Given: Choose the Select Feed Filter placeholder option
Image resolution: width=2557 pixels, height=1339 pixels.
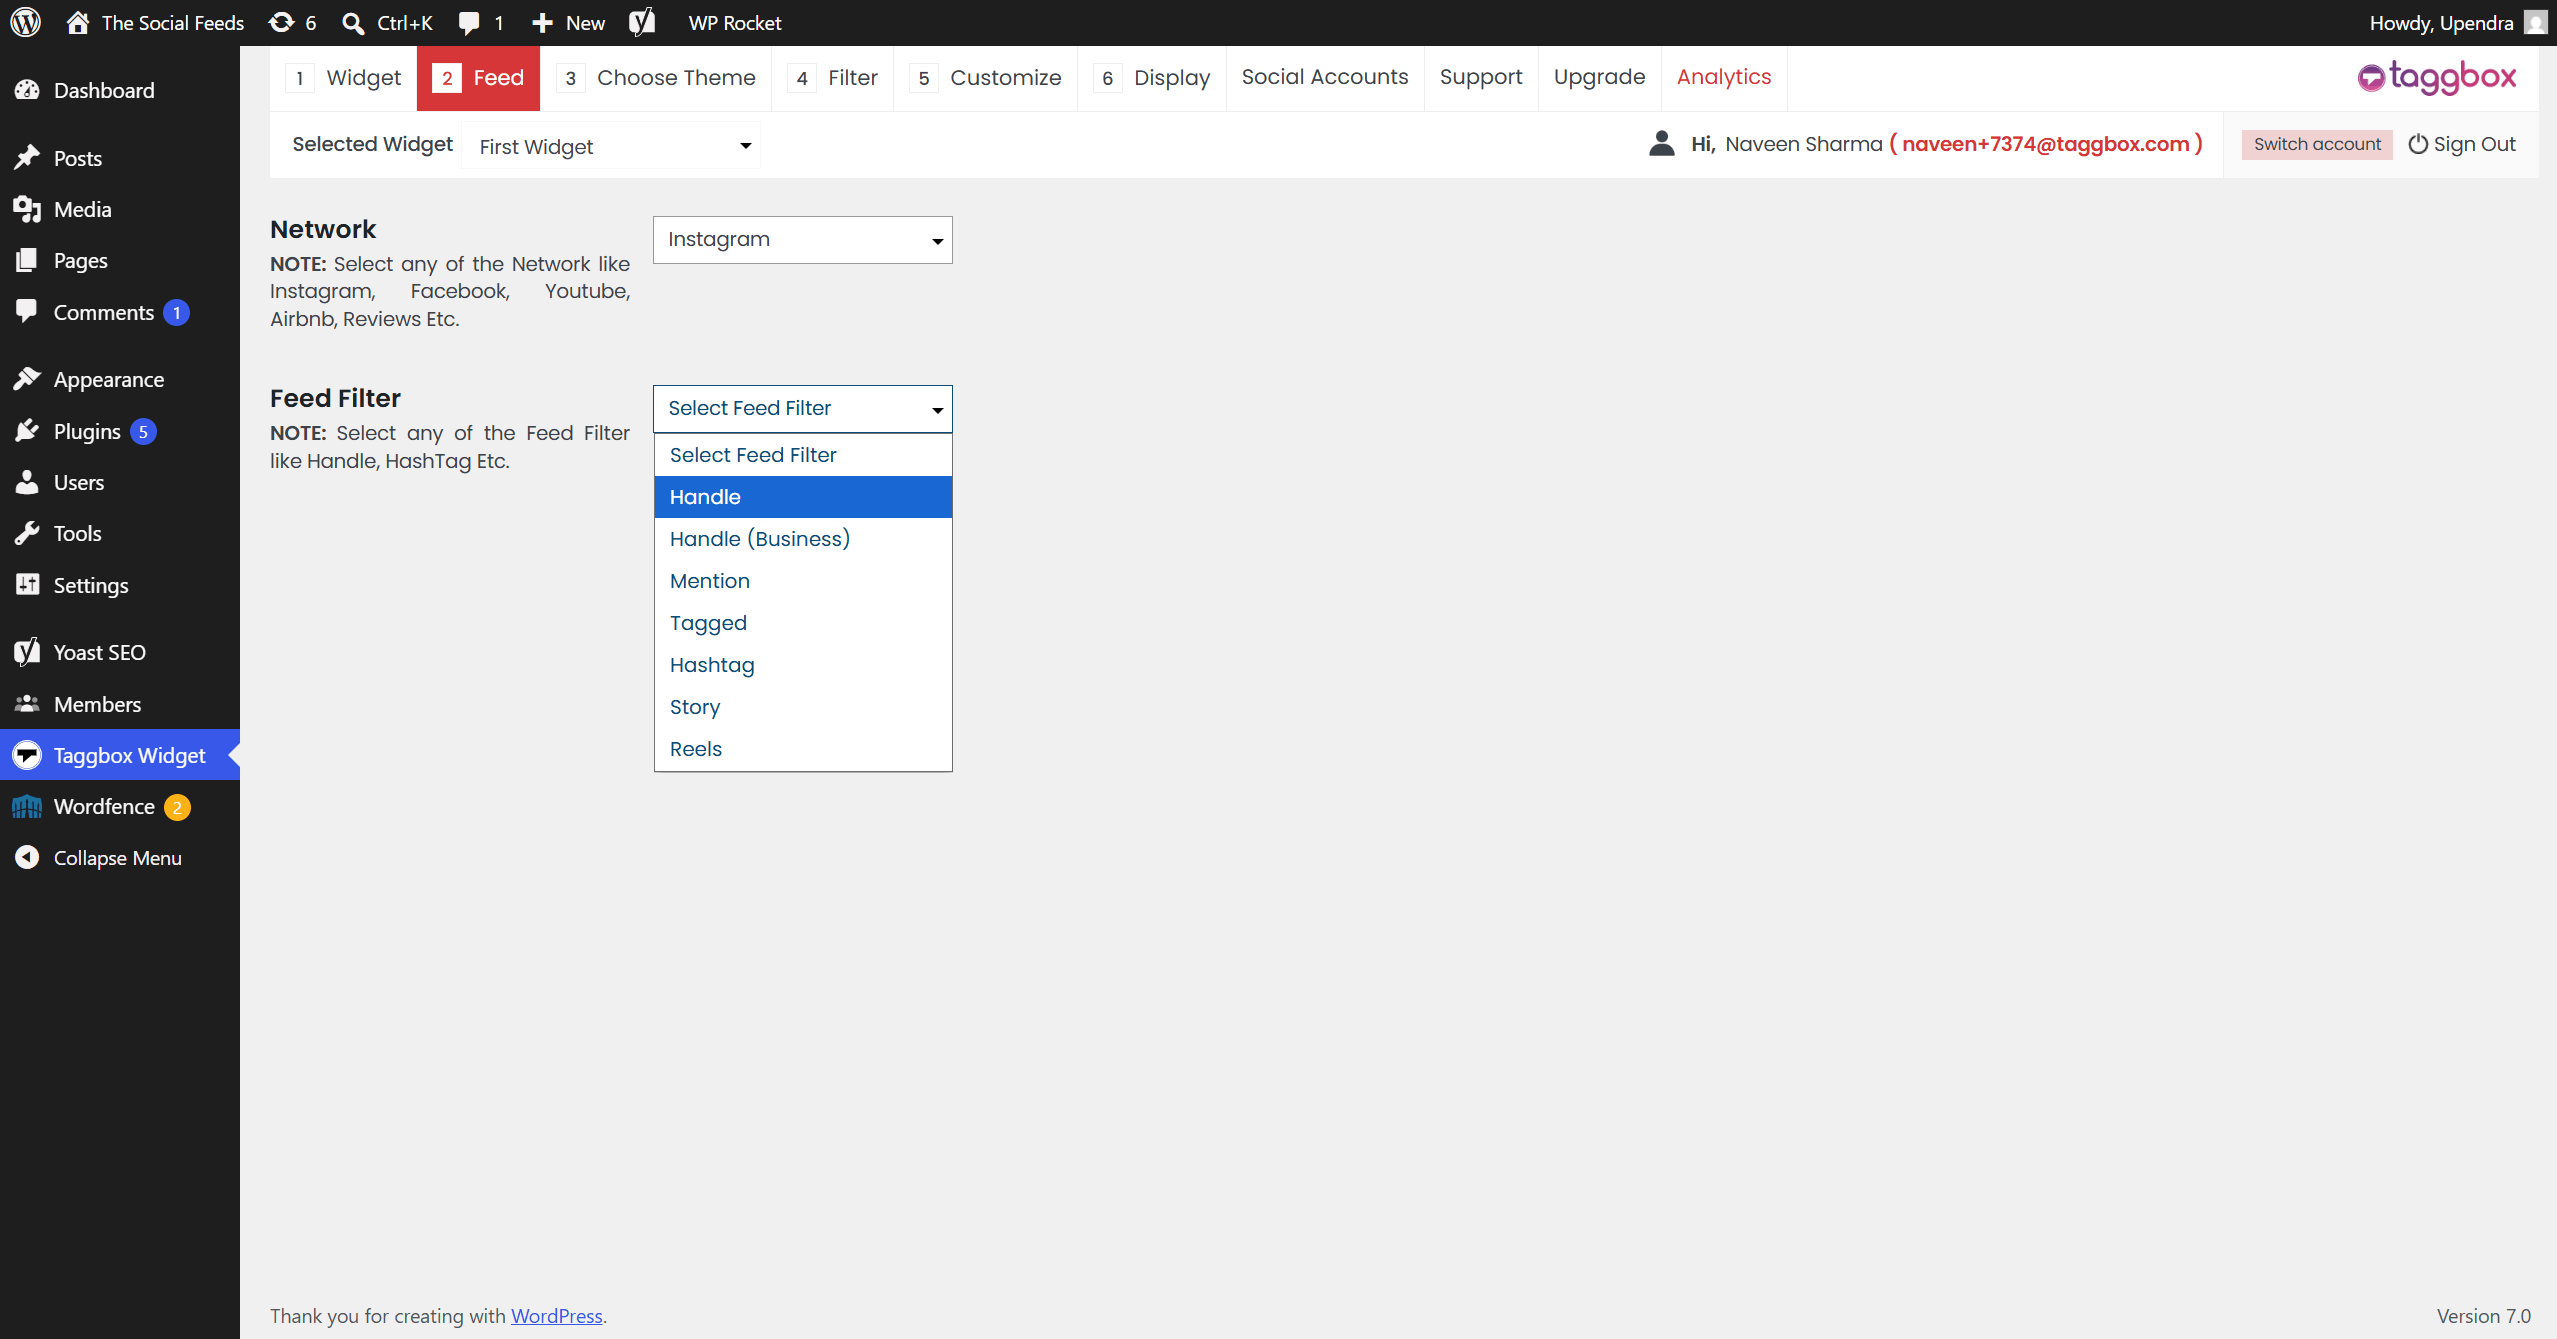Looking at the screenshot, I should coord(803,455).
